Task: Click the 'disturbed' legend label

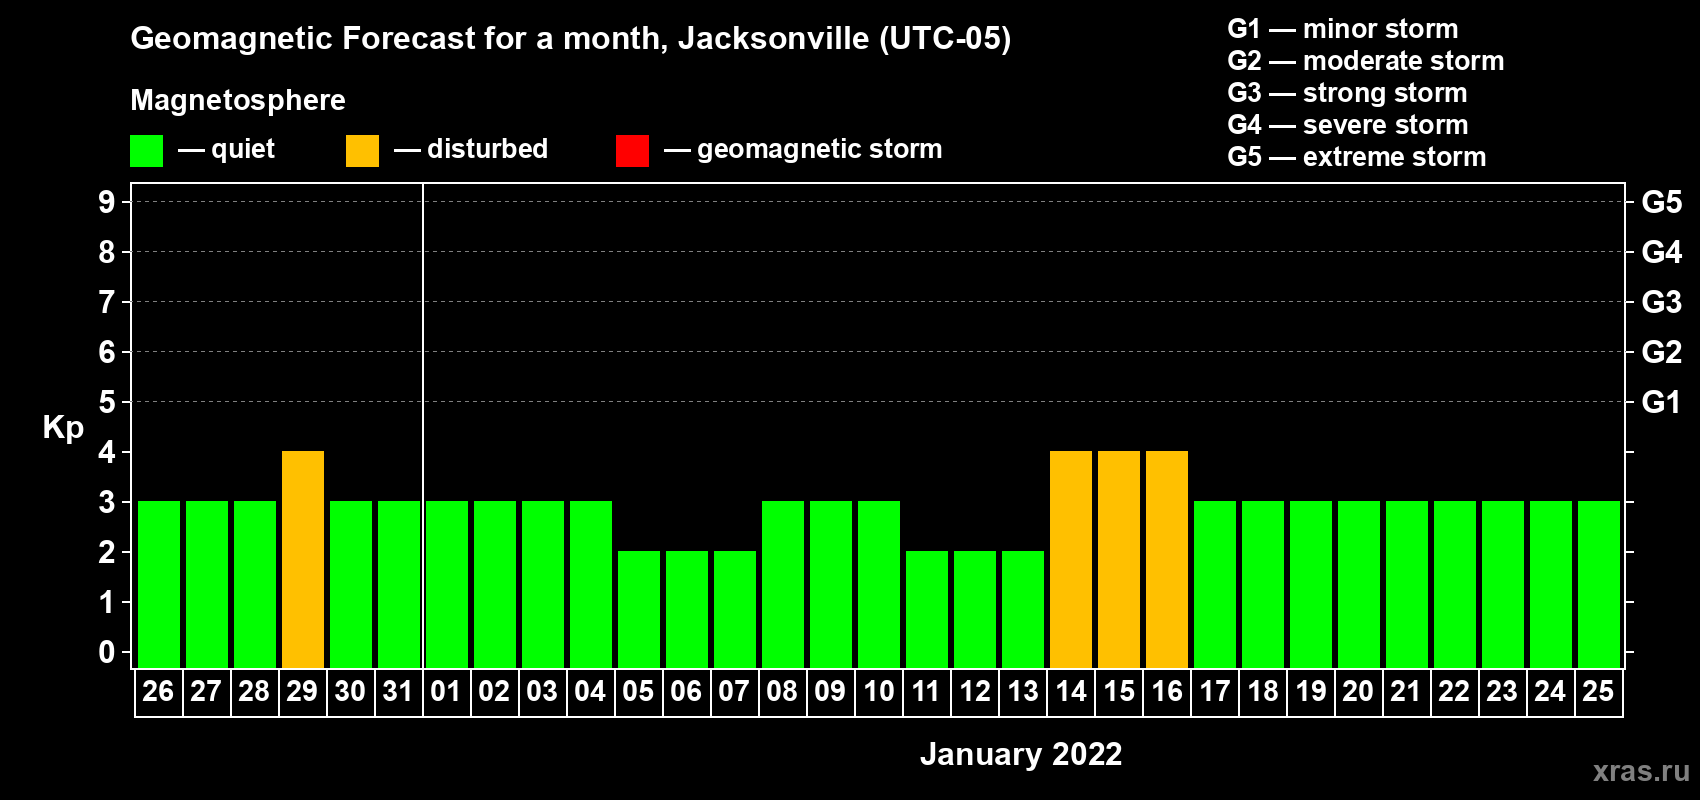Action: 487,149
